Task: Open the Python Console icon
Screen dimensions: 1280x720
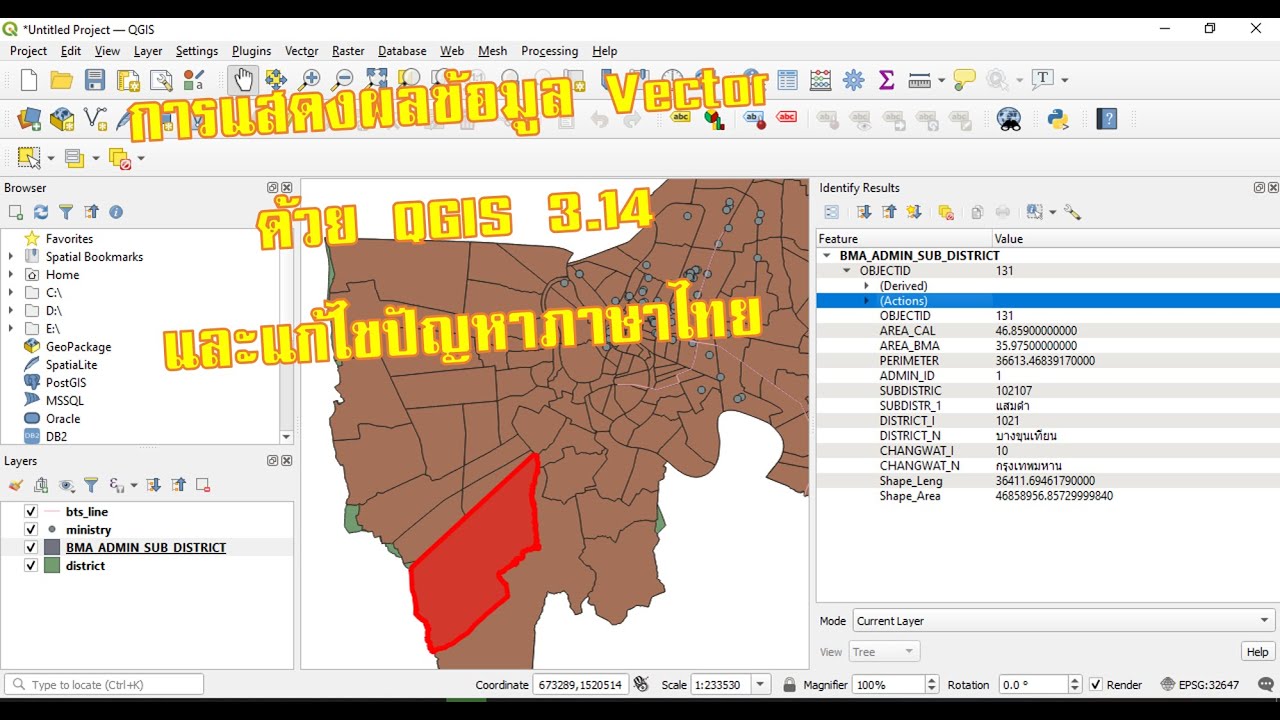Action: tap(1058, 120)
